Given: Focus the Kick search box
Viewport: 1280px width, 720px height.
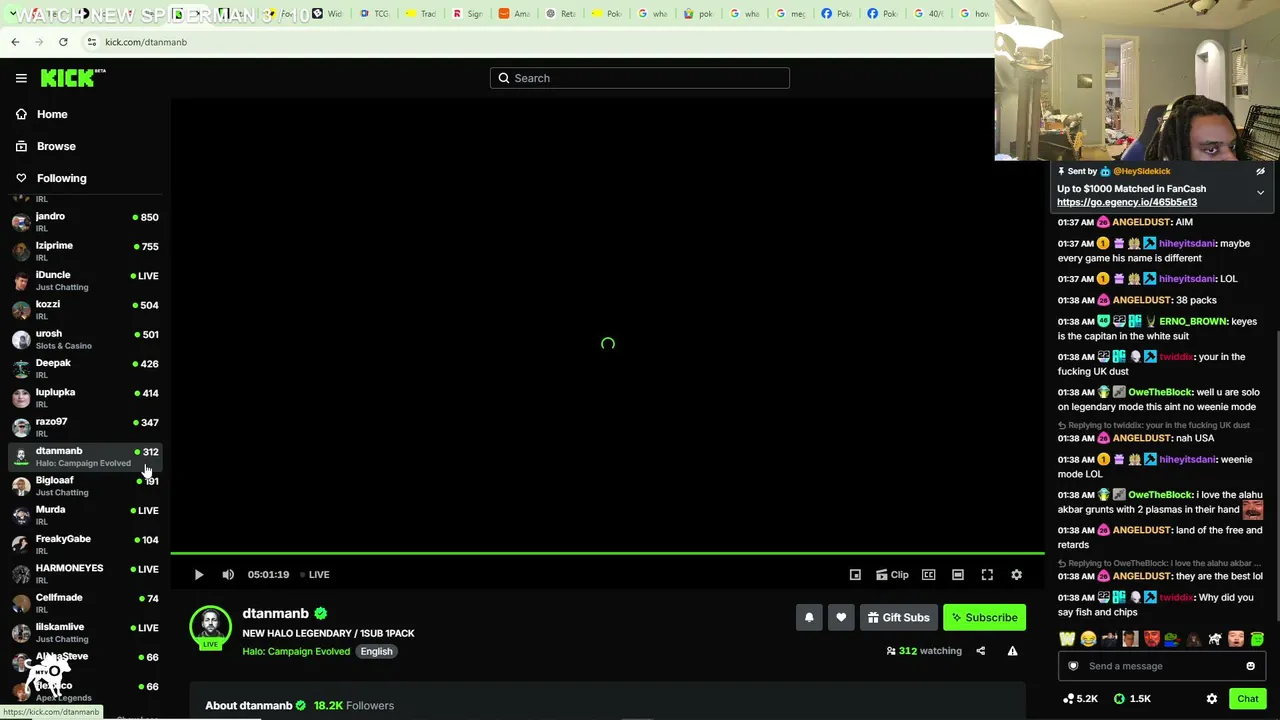Looking at the screenshot, I should [640, 78].
